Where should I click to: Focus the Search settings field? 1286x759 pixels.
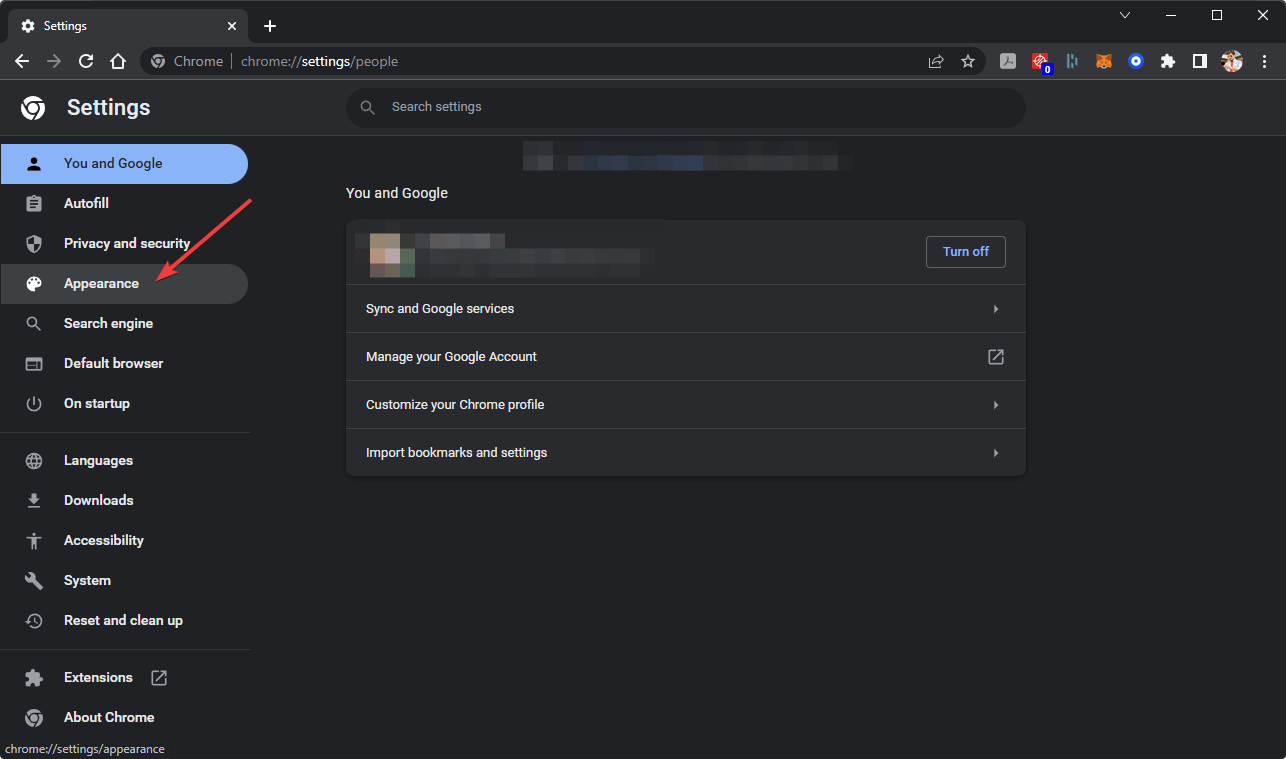pyautogui.click(x=686, y=107)
